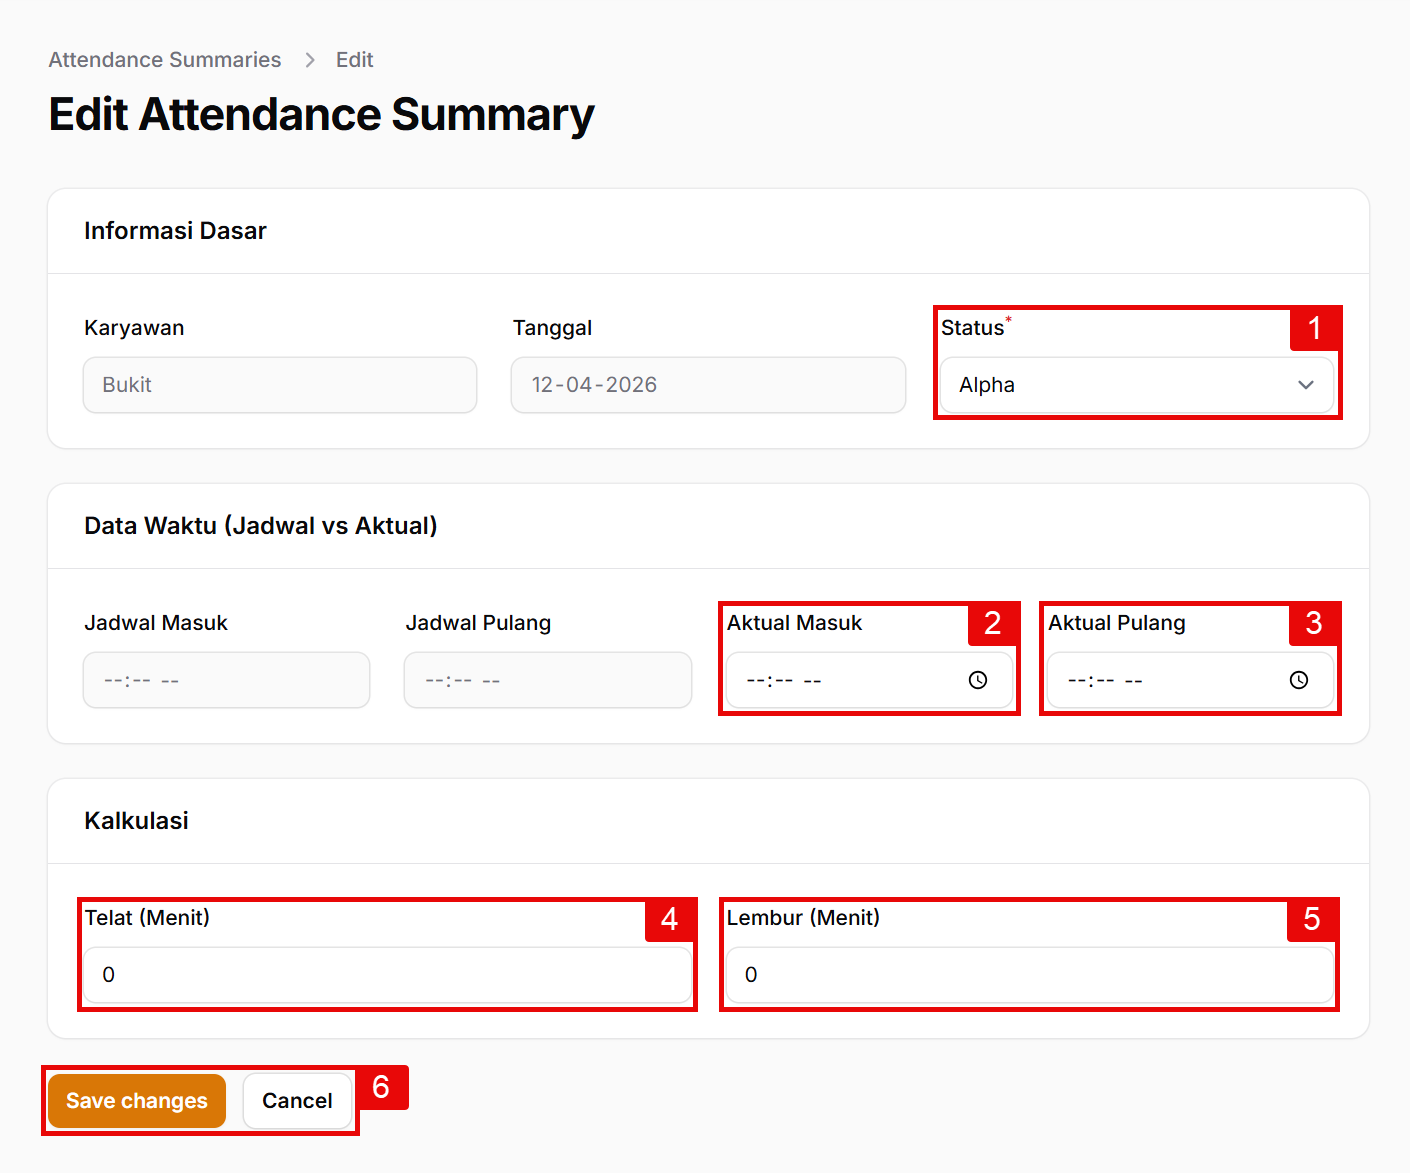Open the Aktual Pulang clock picker icon
1410x1173 pixels.
coord(1299,680)
